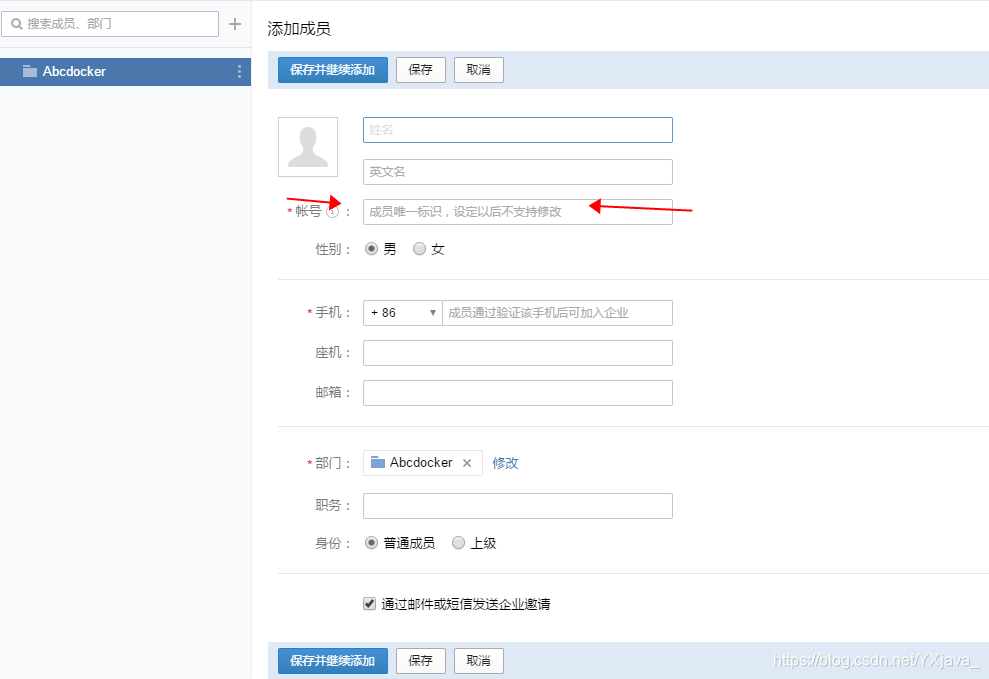
Task: Toggle send invitation by email or SMS checkbox
Action: tap(370, 604)
